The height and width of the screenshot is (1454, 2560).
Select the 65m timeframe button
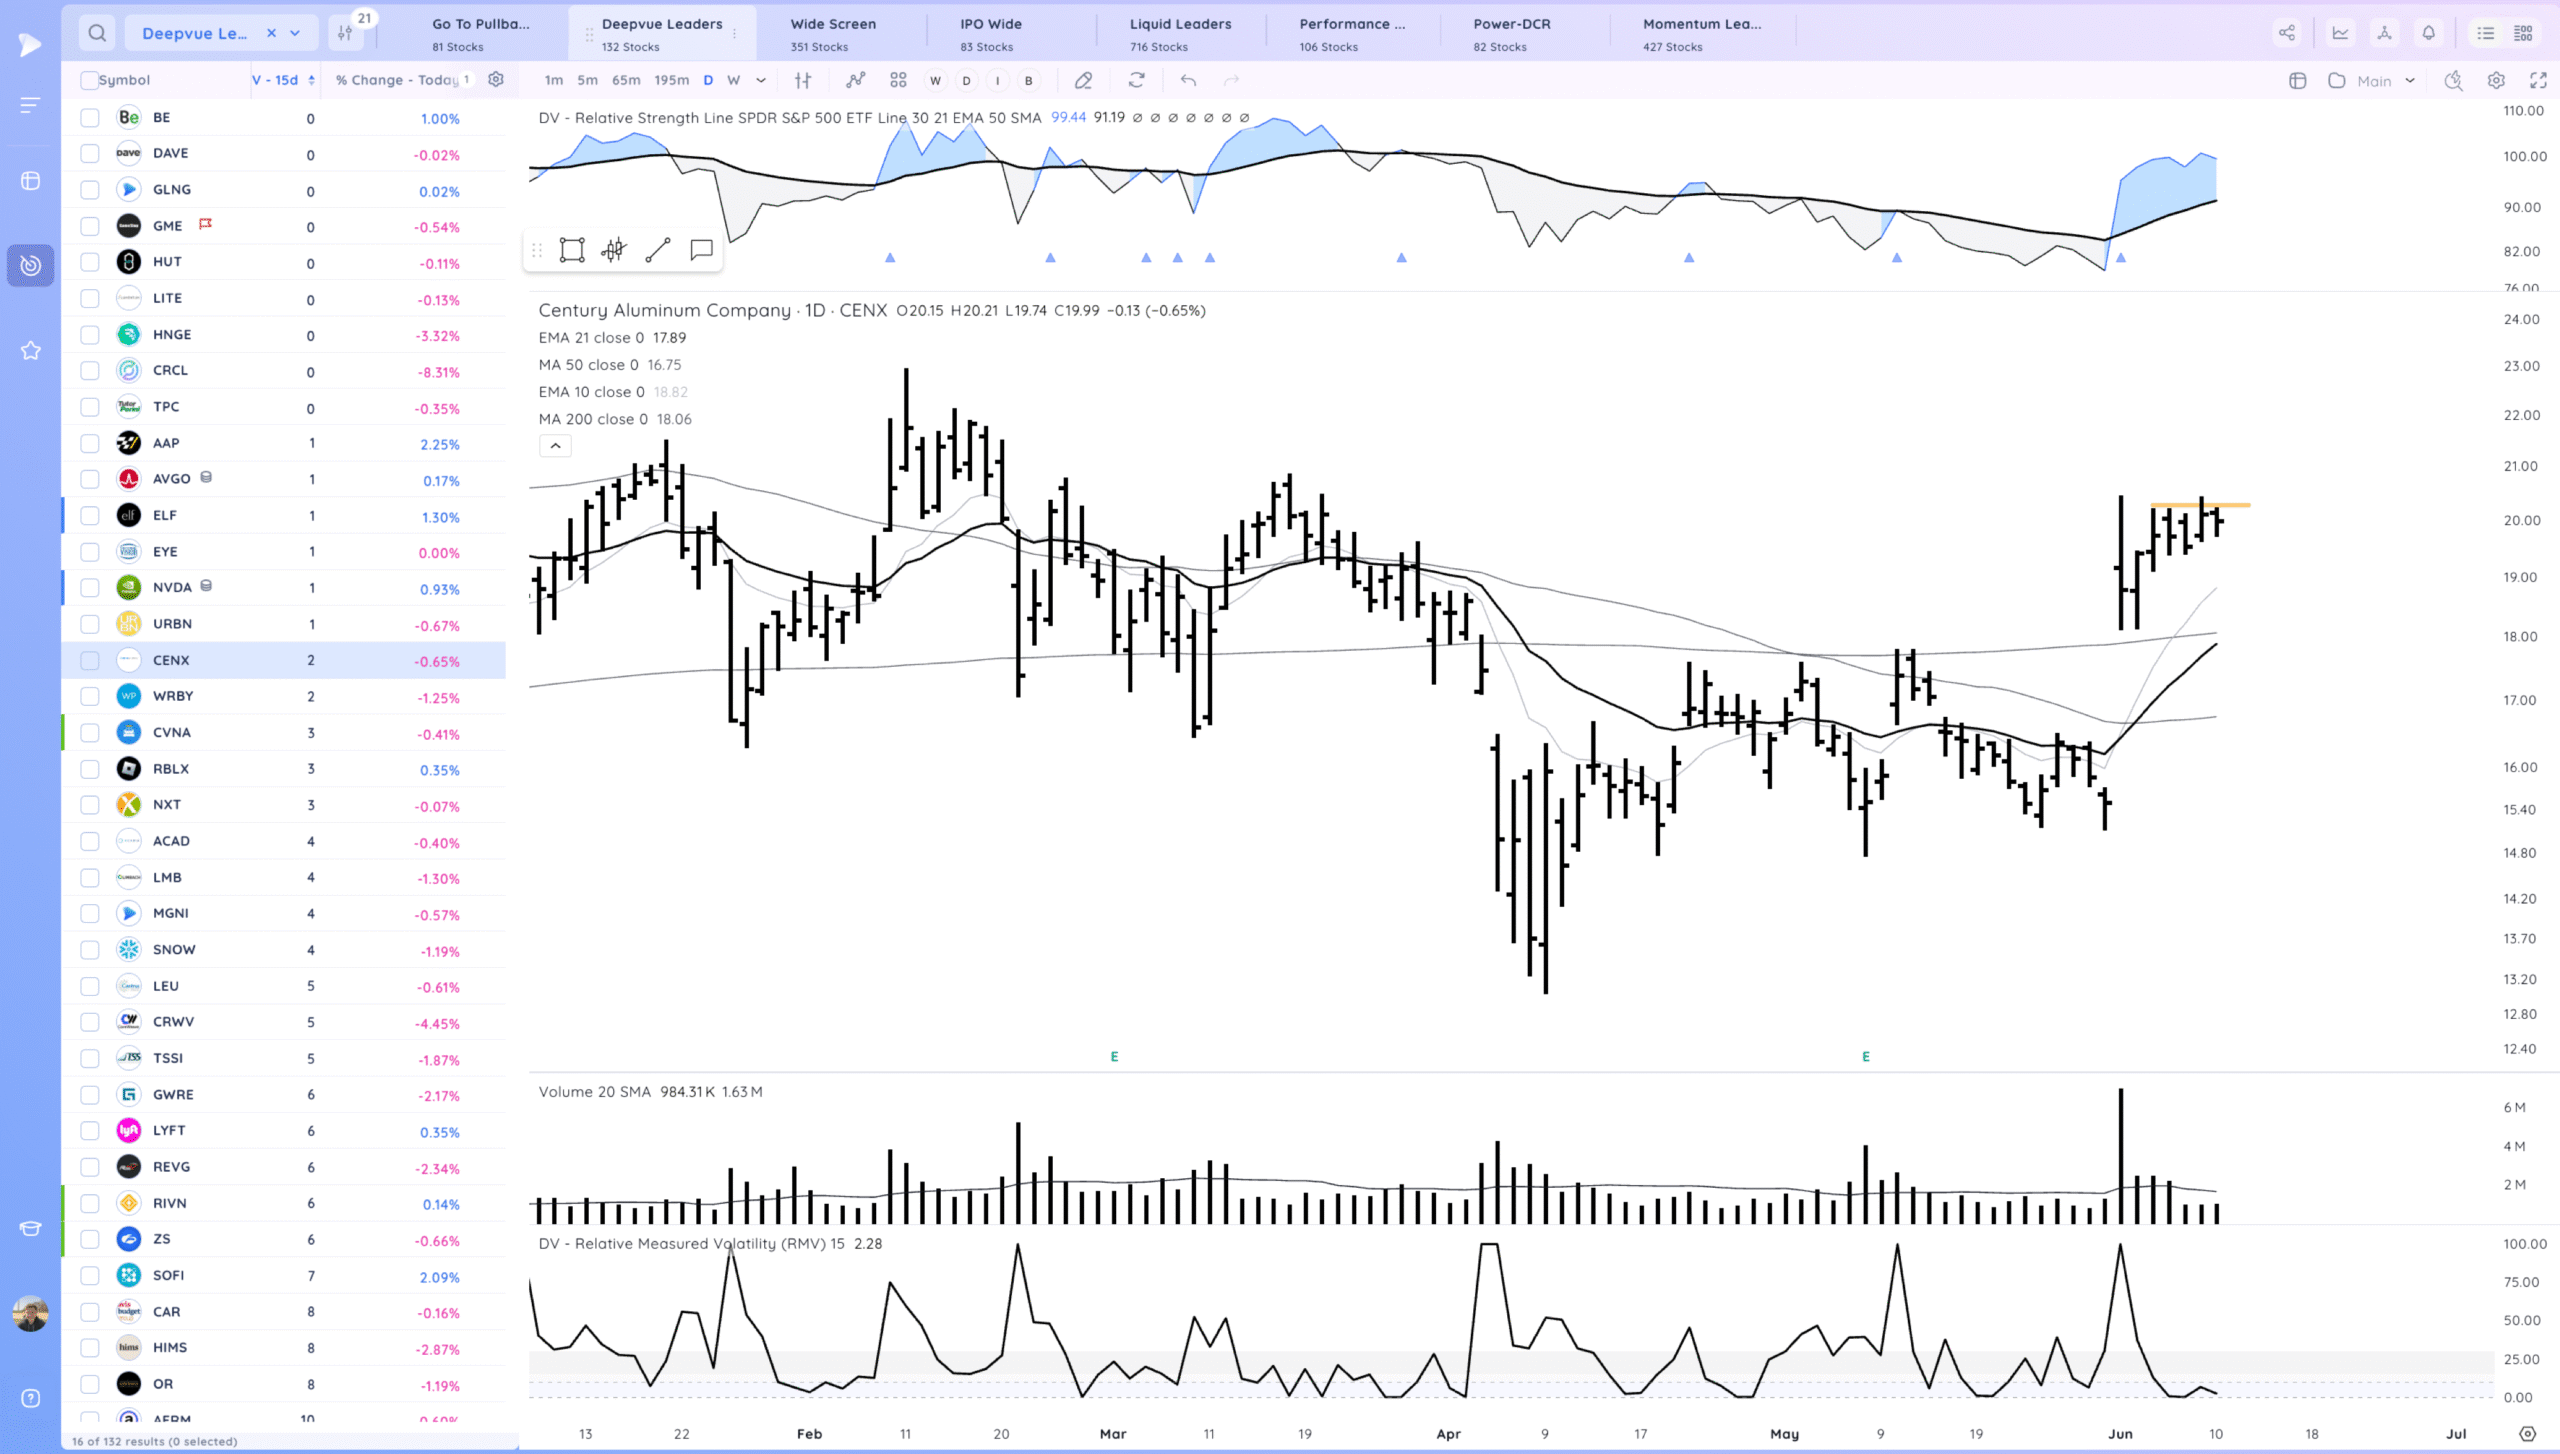tap(626, 80)
